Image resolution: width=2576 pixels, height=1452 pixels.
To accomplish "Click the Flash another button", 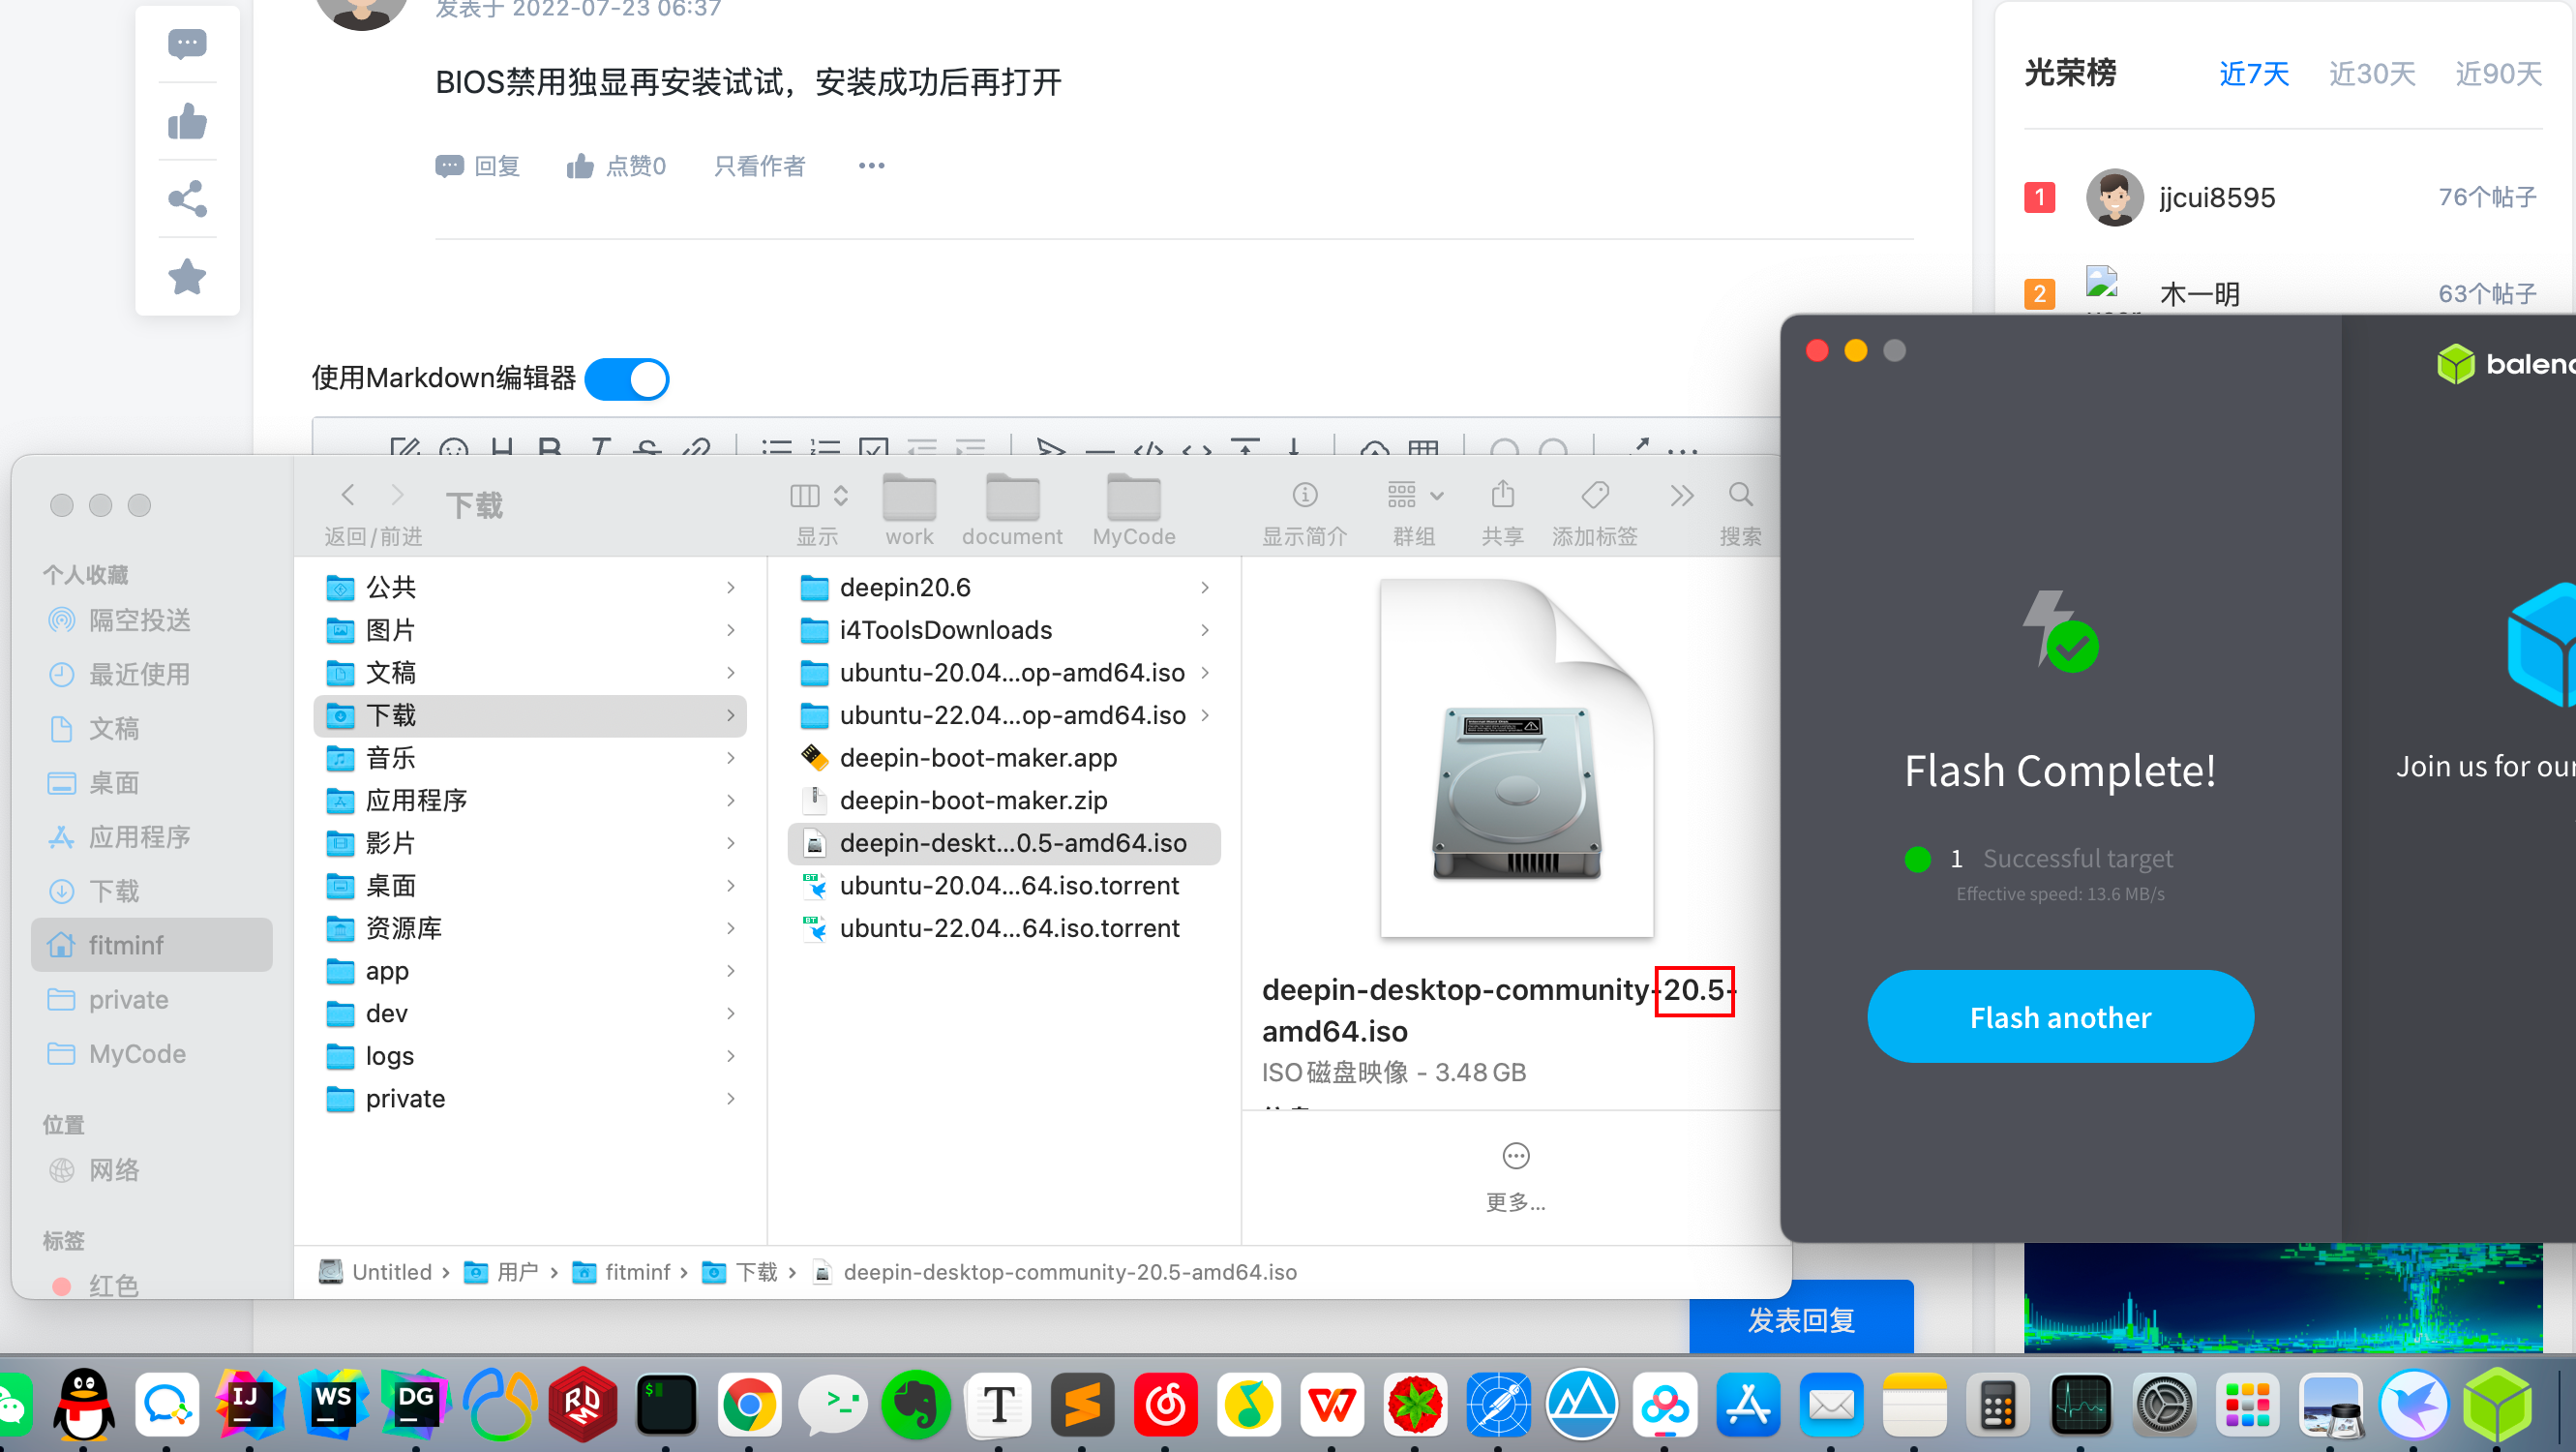I will pos(2059,1017).
